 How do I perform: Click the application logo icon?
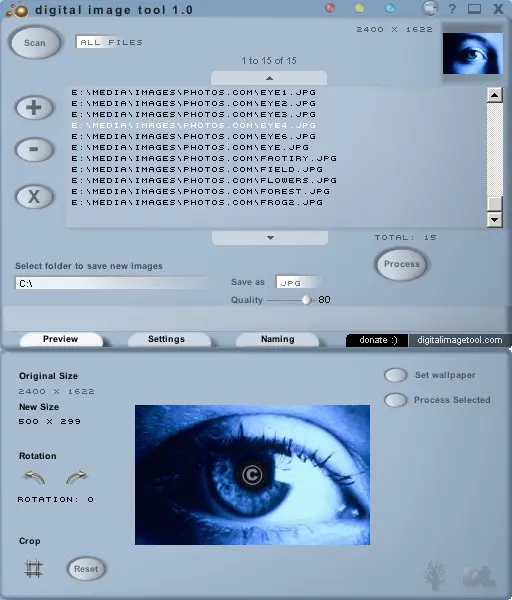coord(18,10)
